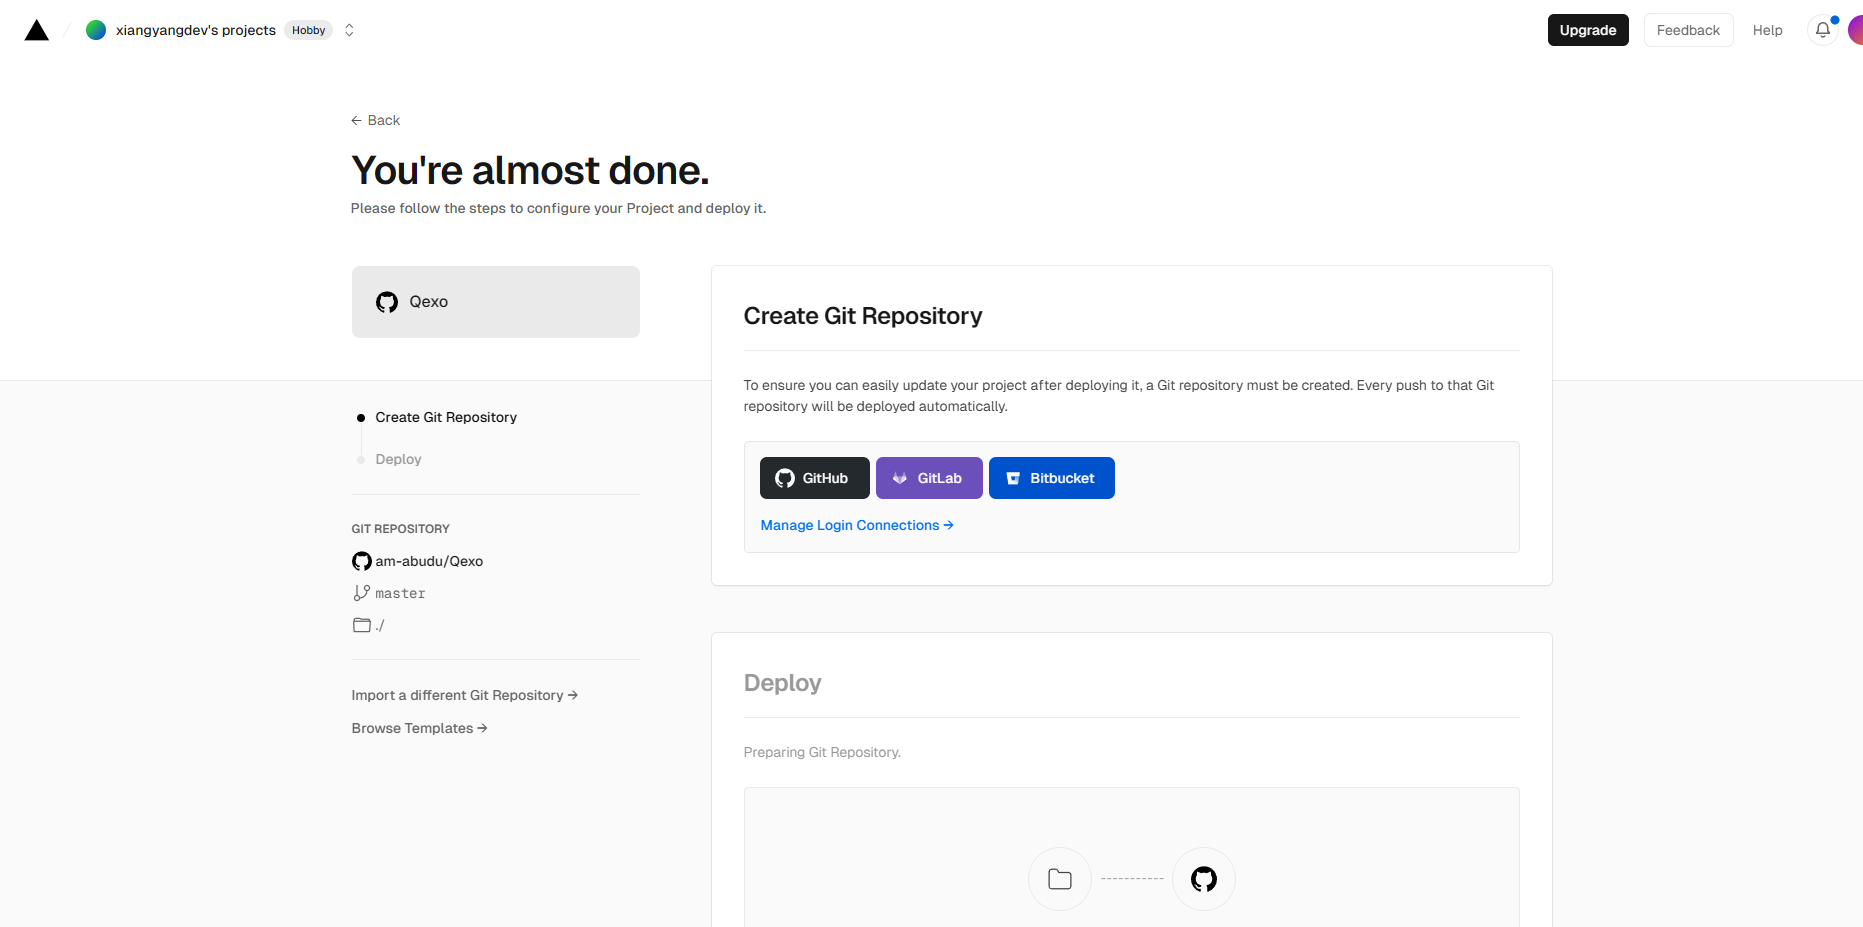Open user profile avatar
Image resolution: width=1863 pixels, height=927 pixels.
[x=1855, y=30]
